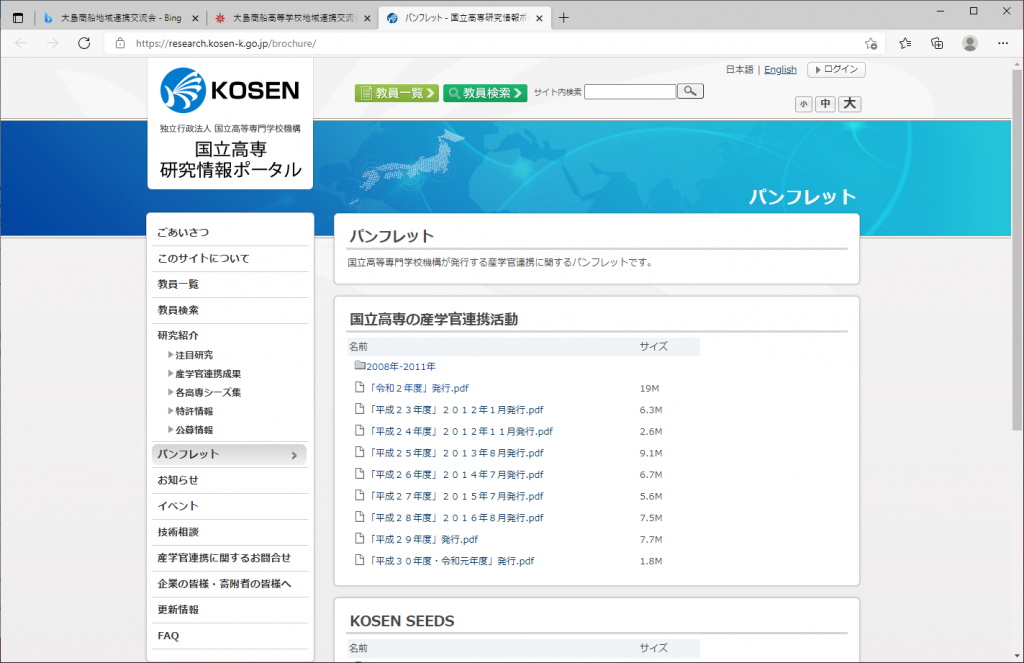Image resolution: width=1024 pixels, height=663 pixels.
Task: Expand 注目研究 under 研究紹介
Action: tap(193, 355)
